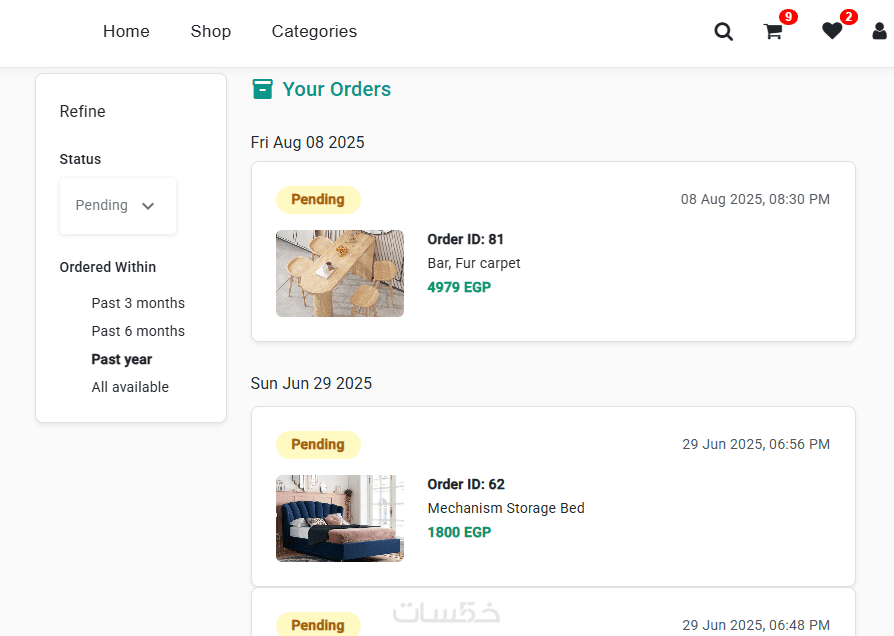Viewport: 894px width, 636px height.
Task: Open the wishlist heart icon
Action: [x=832, y=32]
